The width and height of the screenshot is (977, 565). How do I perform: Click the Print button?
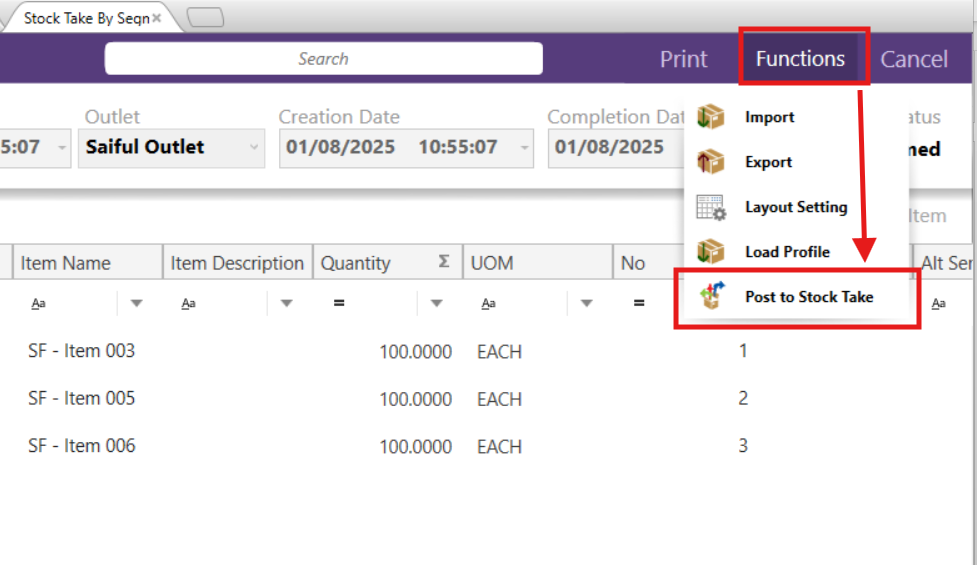(683, 60)
